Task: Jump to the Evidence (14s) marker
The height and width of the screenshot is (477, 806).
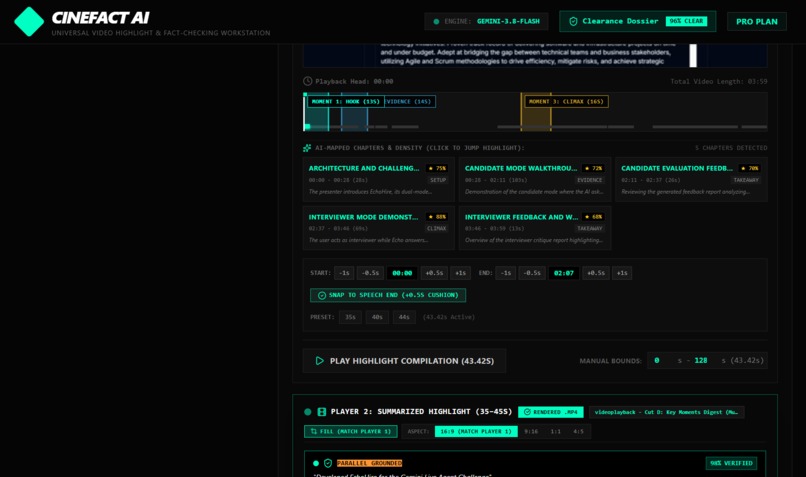Action: [x=409, y=101]
